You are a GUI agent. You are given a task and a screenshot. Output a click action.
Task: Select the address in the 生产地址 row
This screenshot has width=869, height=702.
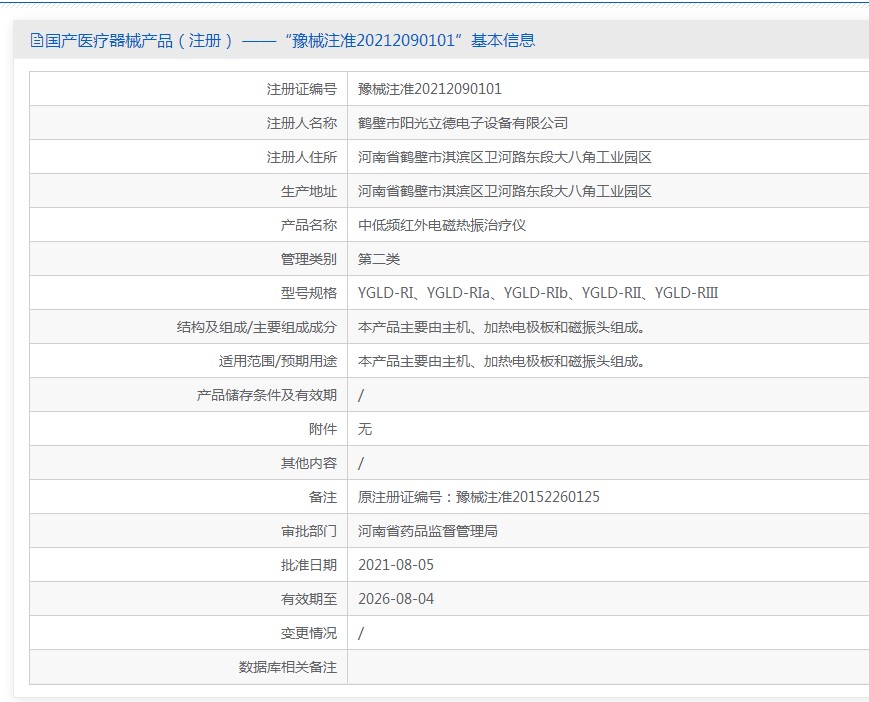point(504,191)
